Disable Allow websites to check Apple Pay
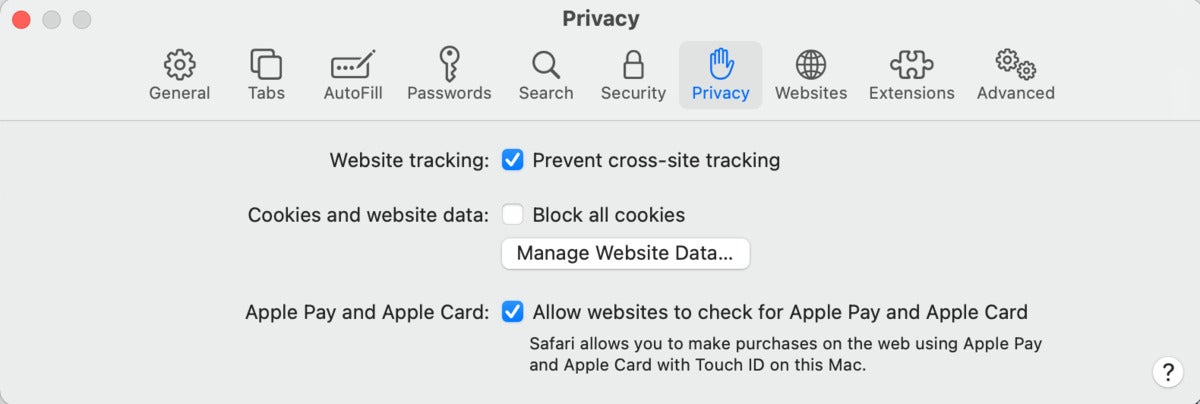This screenshot has width=1200, height=404. pos(513,312)
